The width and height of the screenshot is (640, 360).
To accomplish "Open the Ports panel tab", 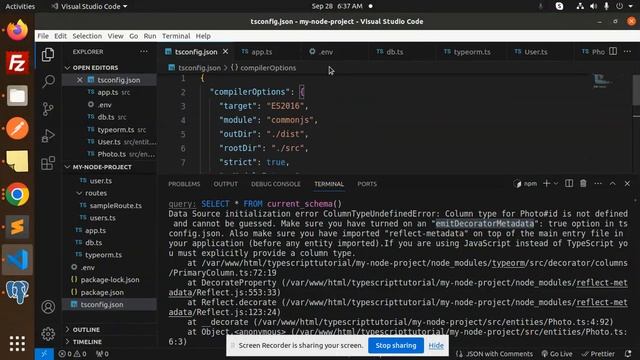I will 367,184.
